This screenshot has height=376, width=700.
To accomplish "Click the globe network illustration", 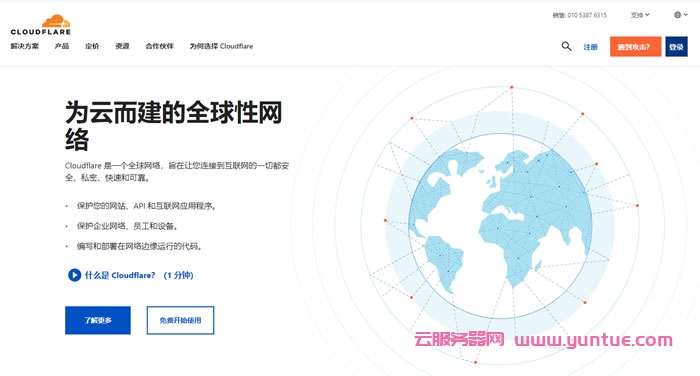I will [500, 226].
